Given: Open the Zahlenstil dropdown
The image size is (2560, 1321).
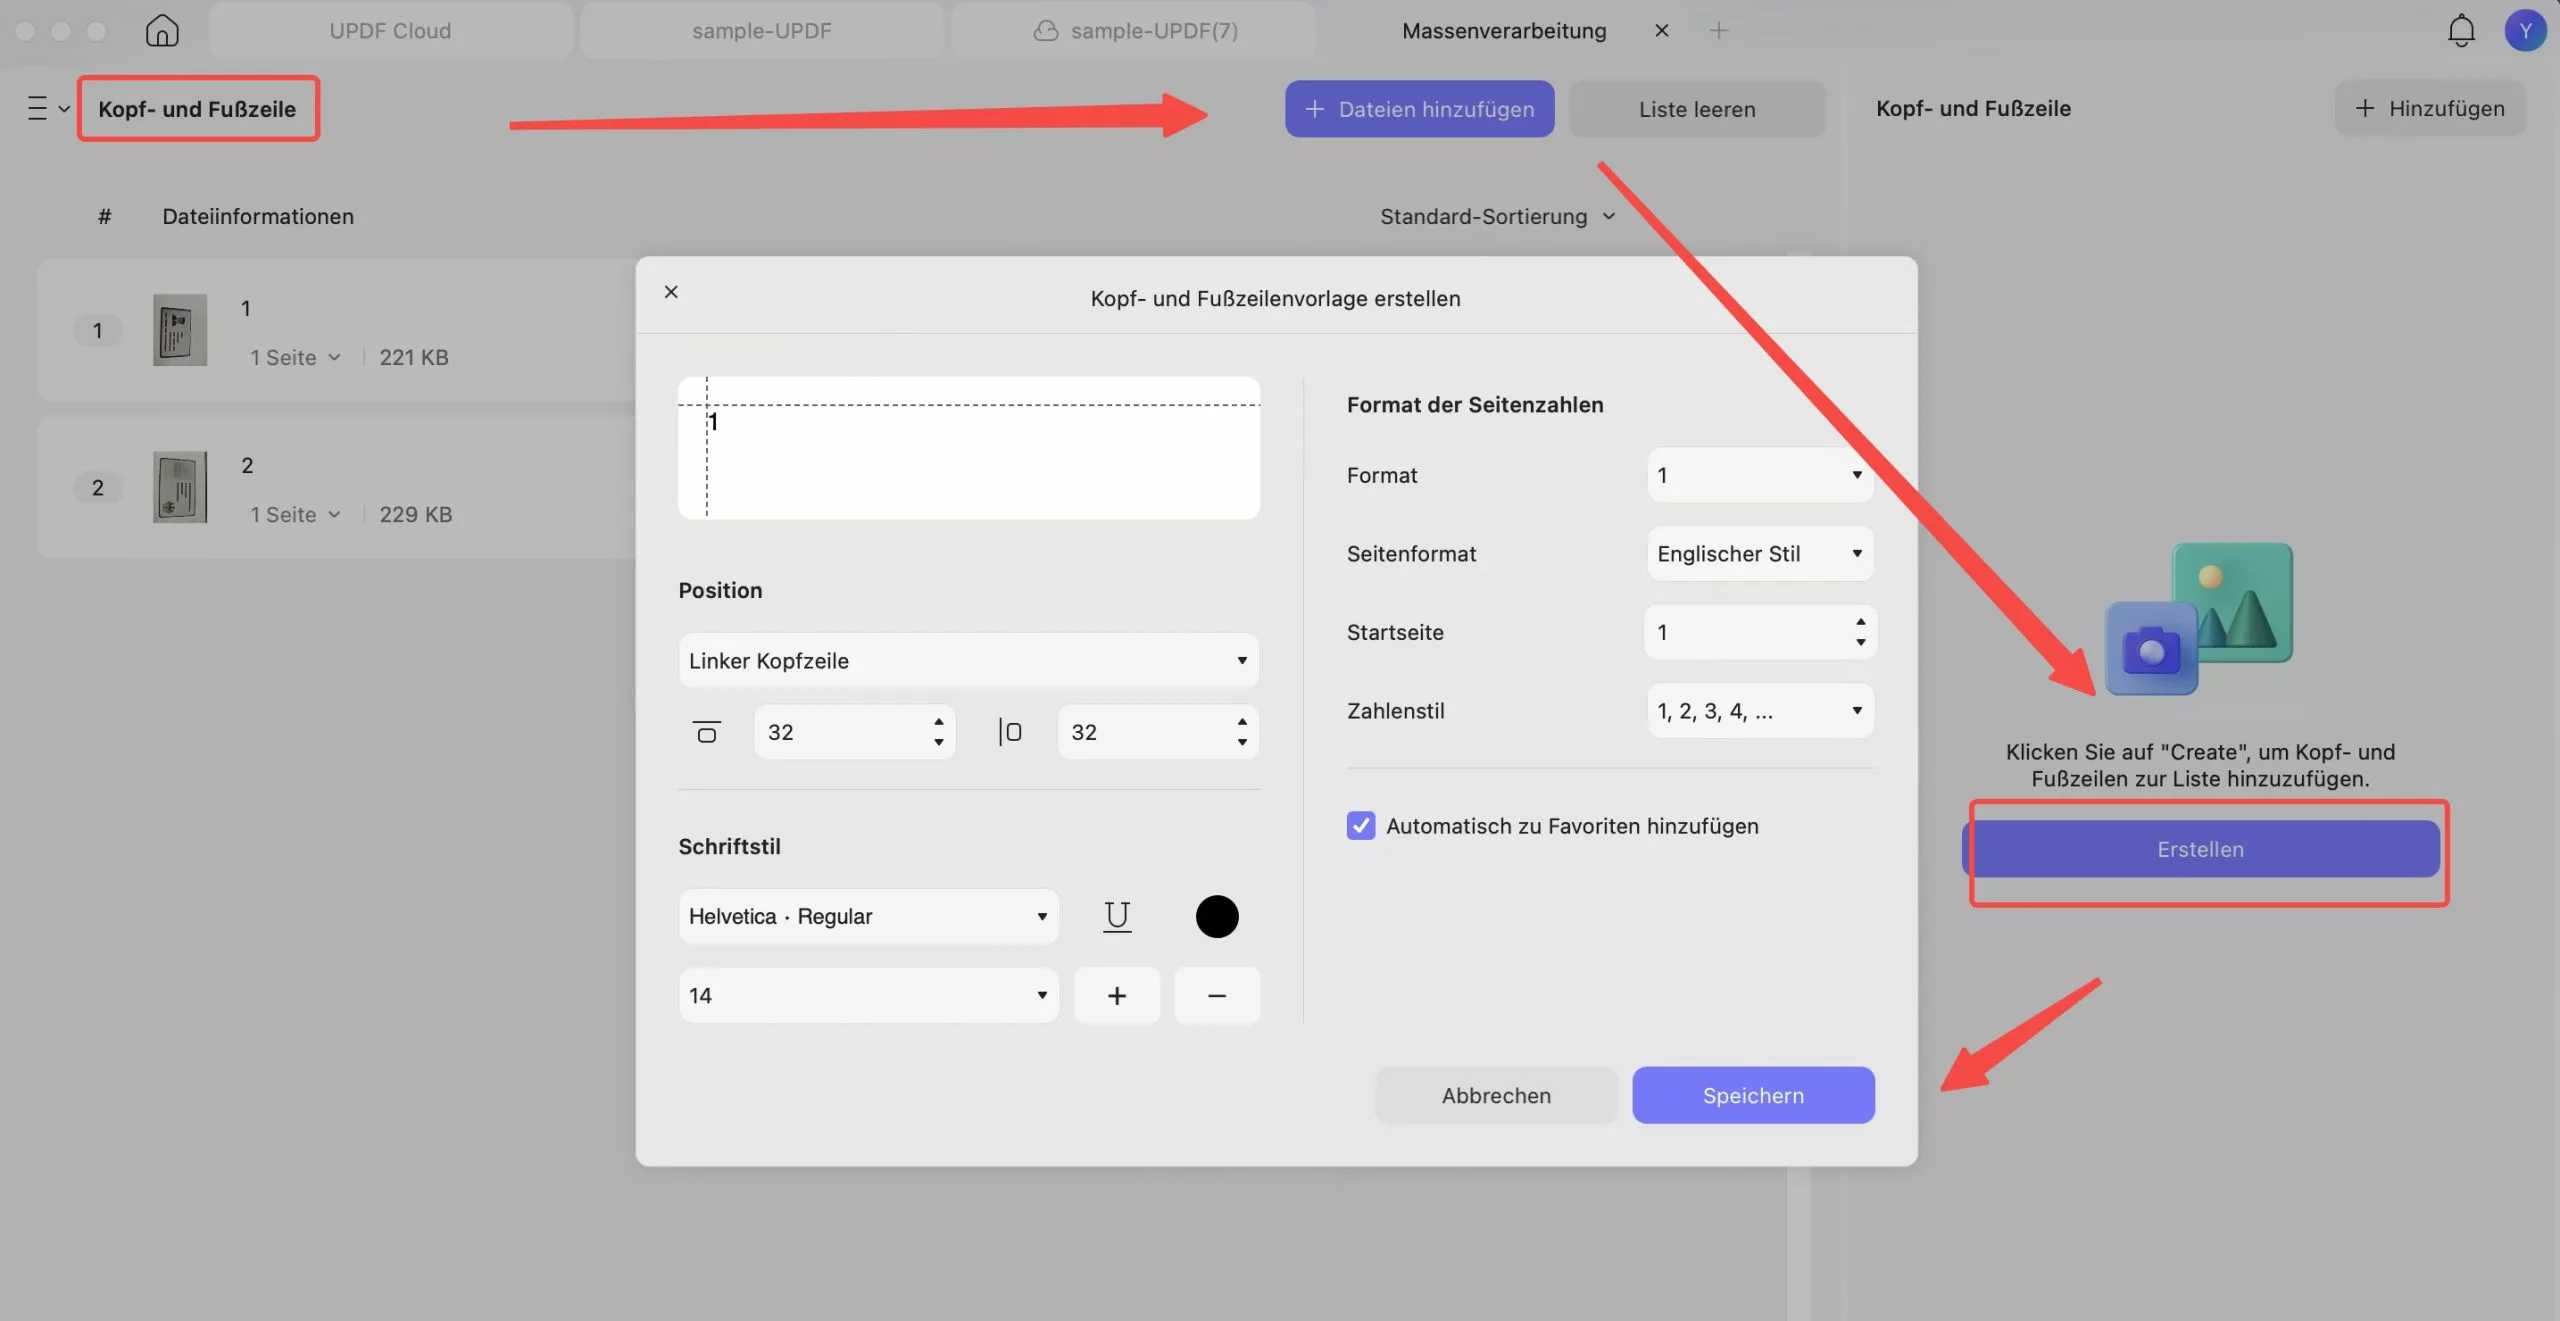Looking at the screenshot, I should [1760, 711].
